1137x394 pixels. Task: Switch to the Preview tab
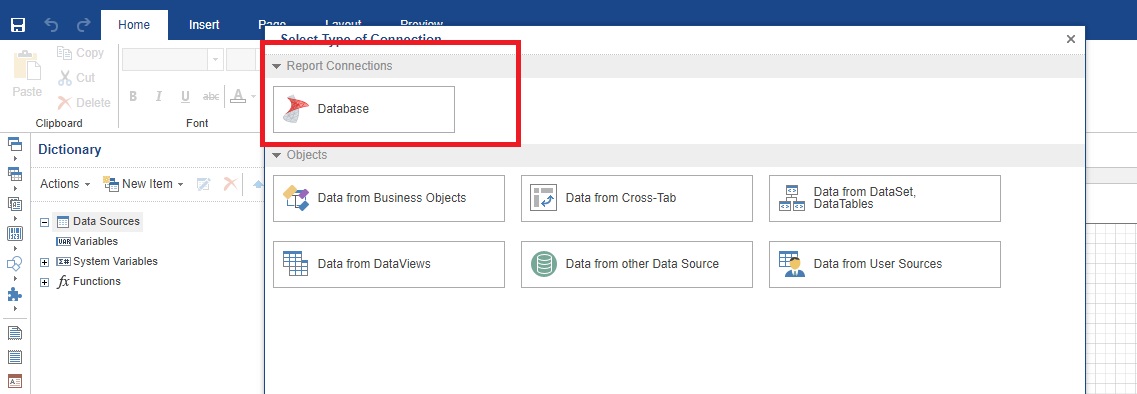click(421, 24)
